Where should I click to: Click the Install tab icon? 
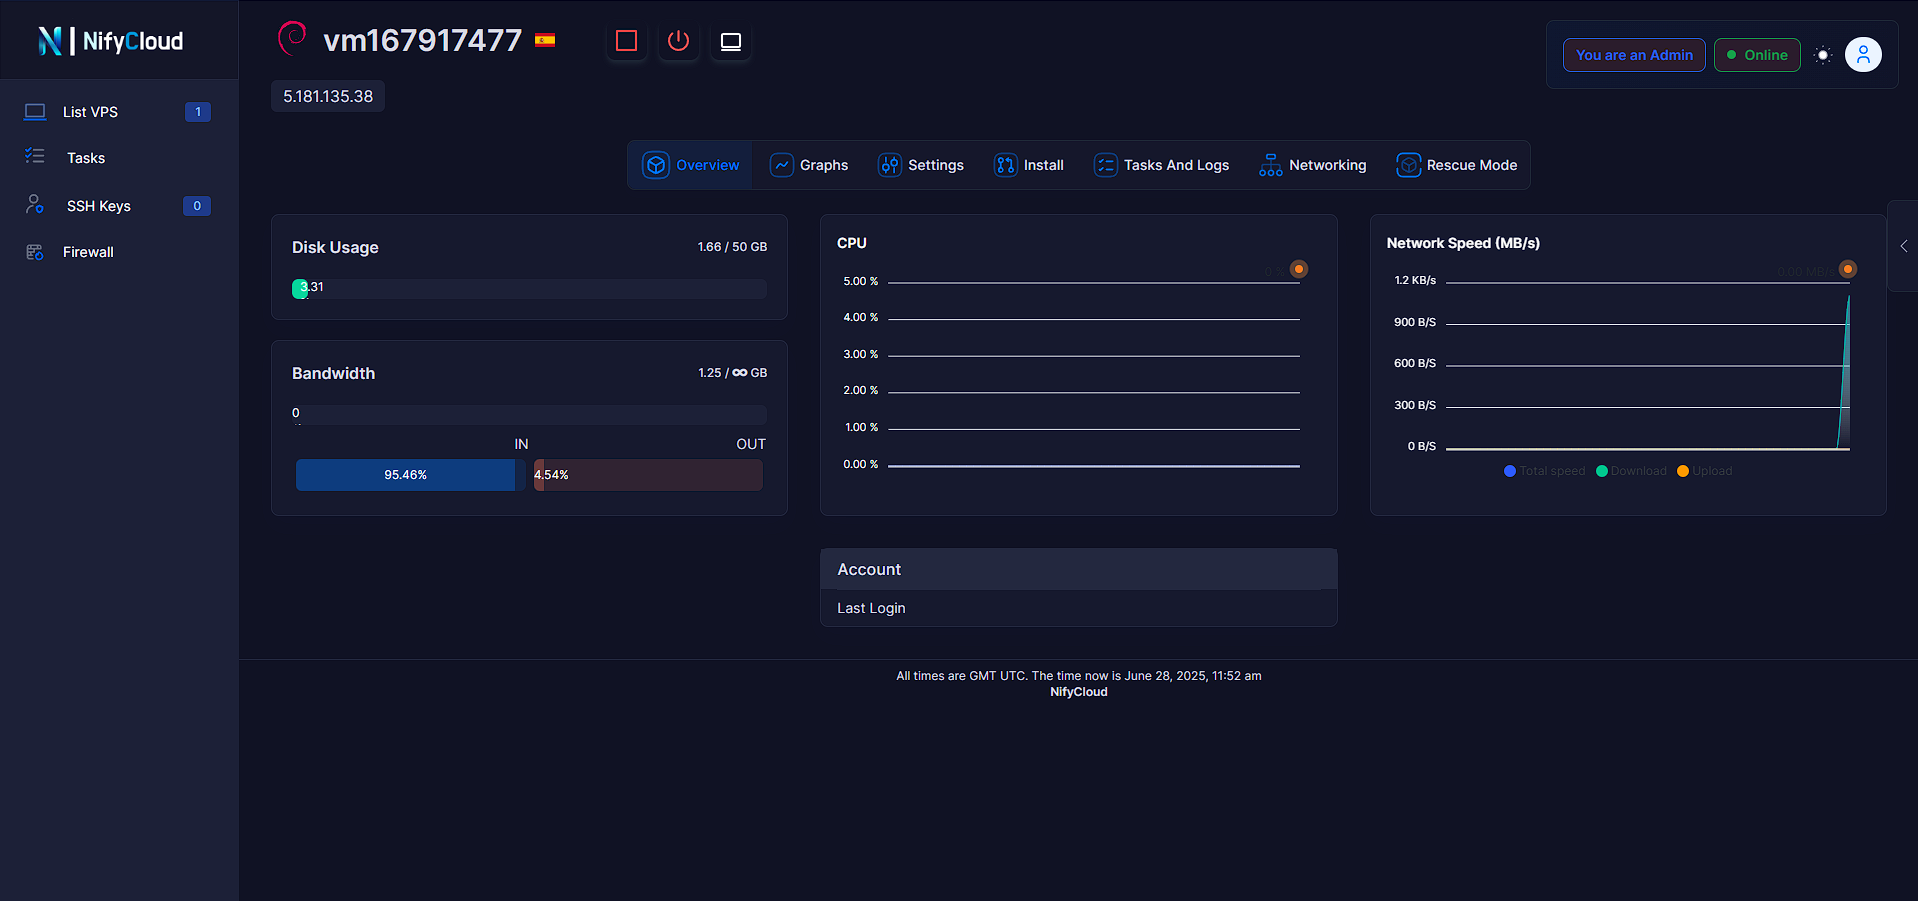click(x=1005, y=165)
